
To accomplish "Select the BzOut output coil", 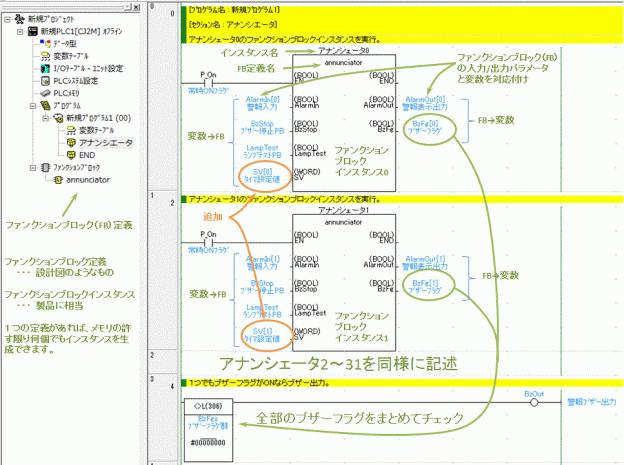I will 534,402.
